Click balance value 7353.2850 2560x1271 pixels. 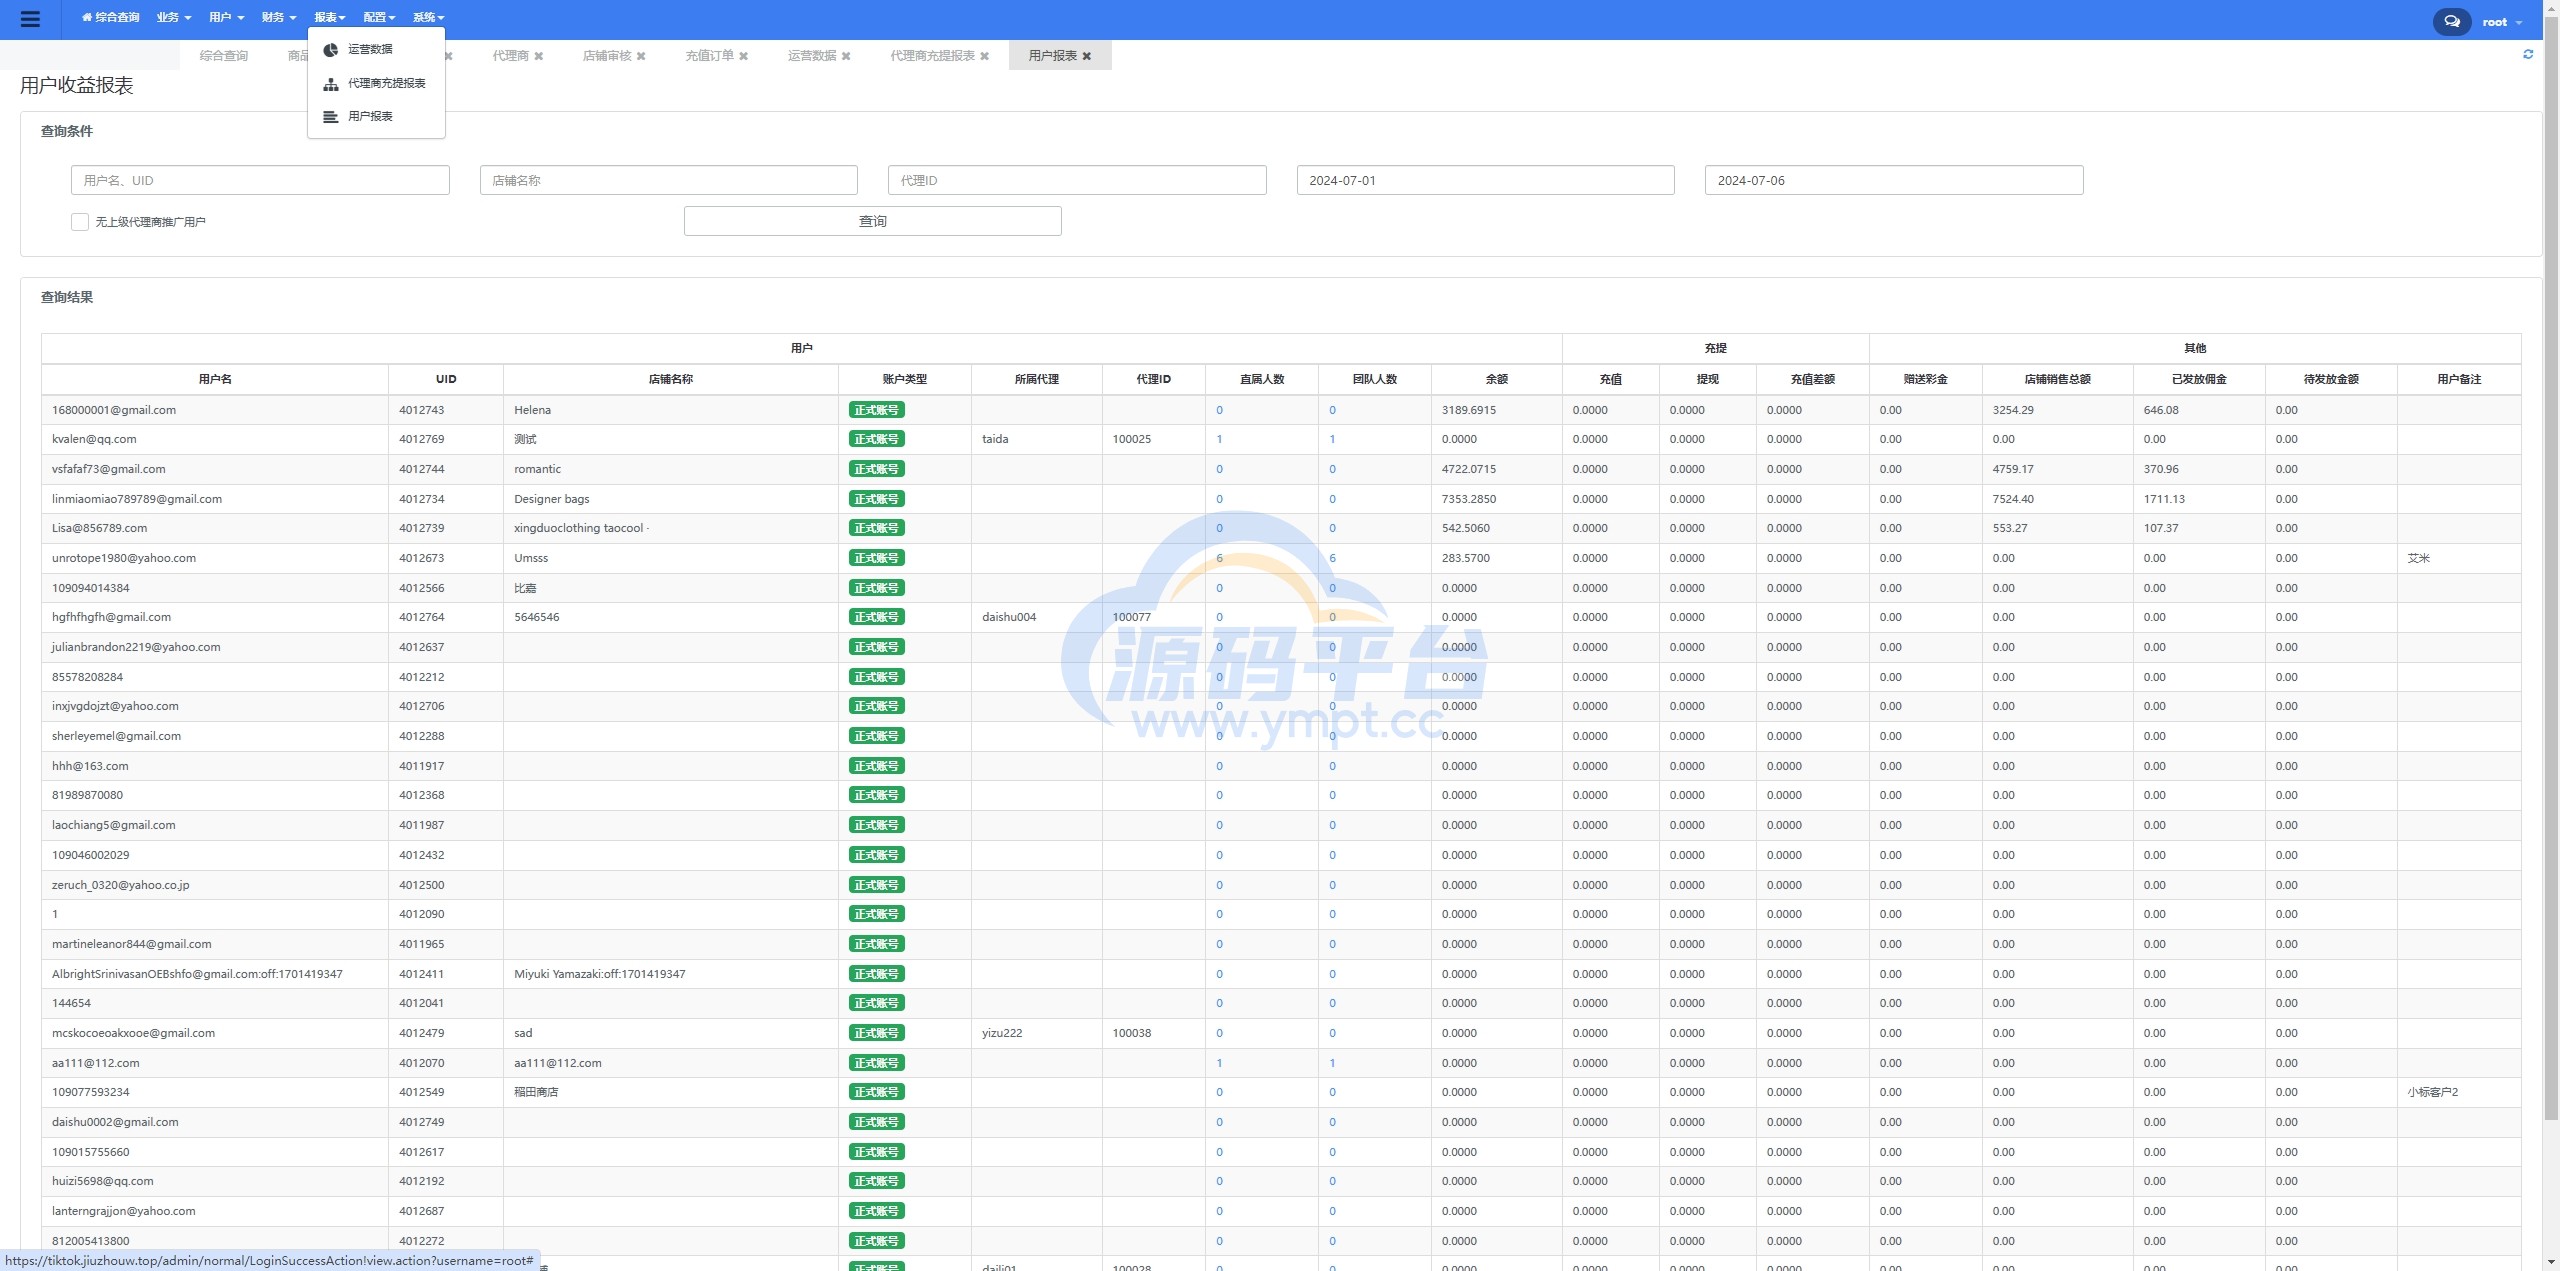(1469, 500)
